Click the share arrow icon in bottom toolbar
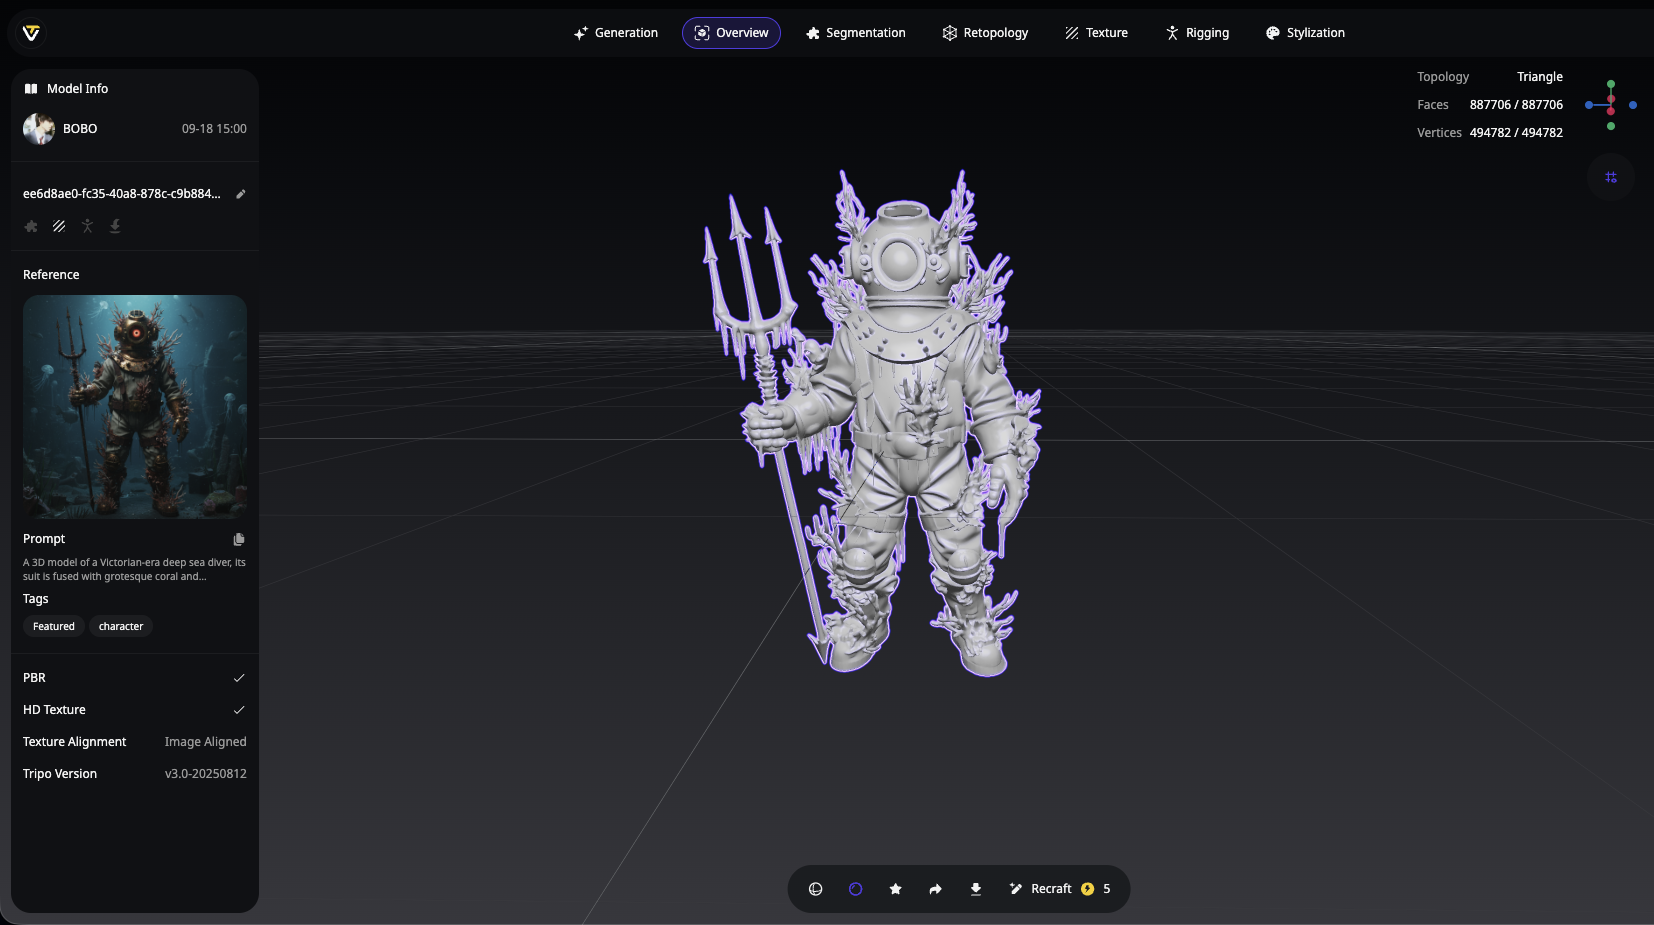 click(935, 889)
